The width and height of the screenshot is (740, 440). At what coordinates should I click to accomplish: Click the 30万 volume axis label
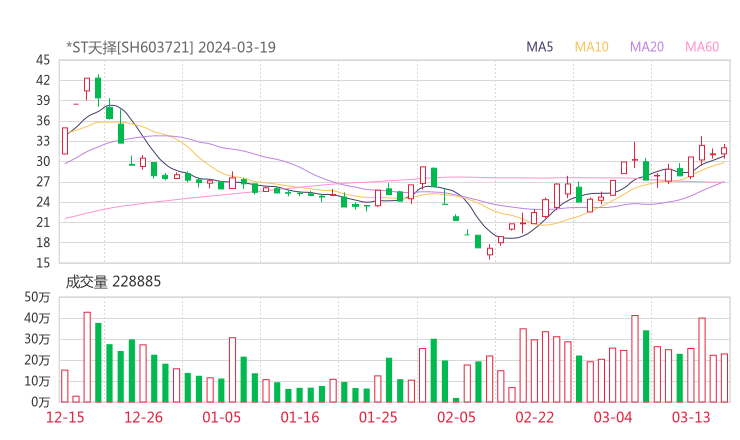[x=37, y=339]
